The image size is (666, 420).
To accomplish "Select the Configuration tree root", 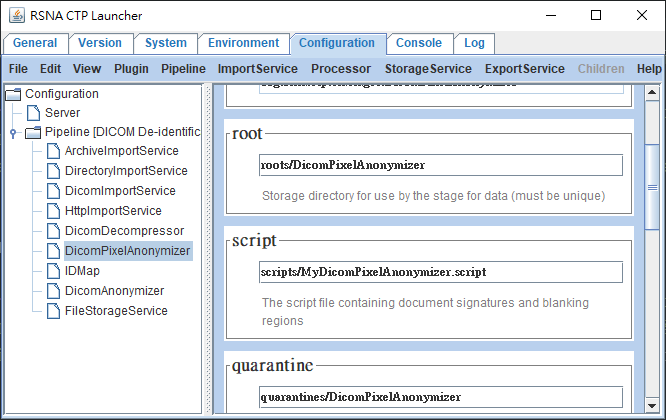I will [x=62, y=94].
